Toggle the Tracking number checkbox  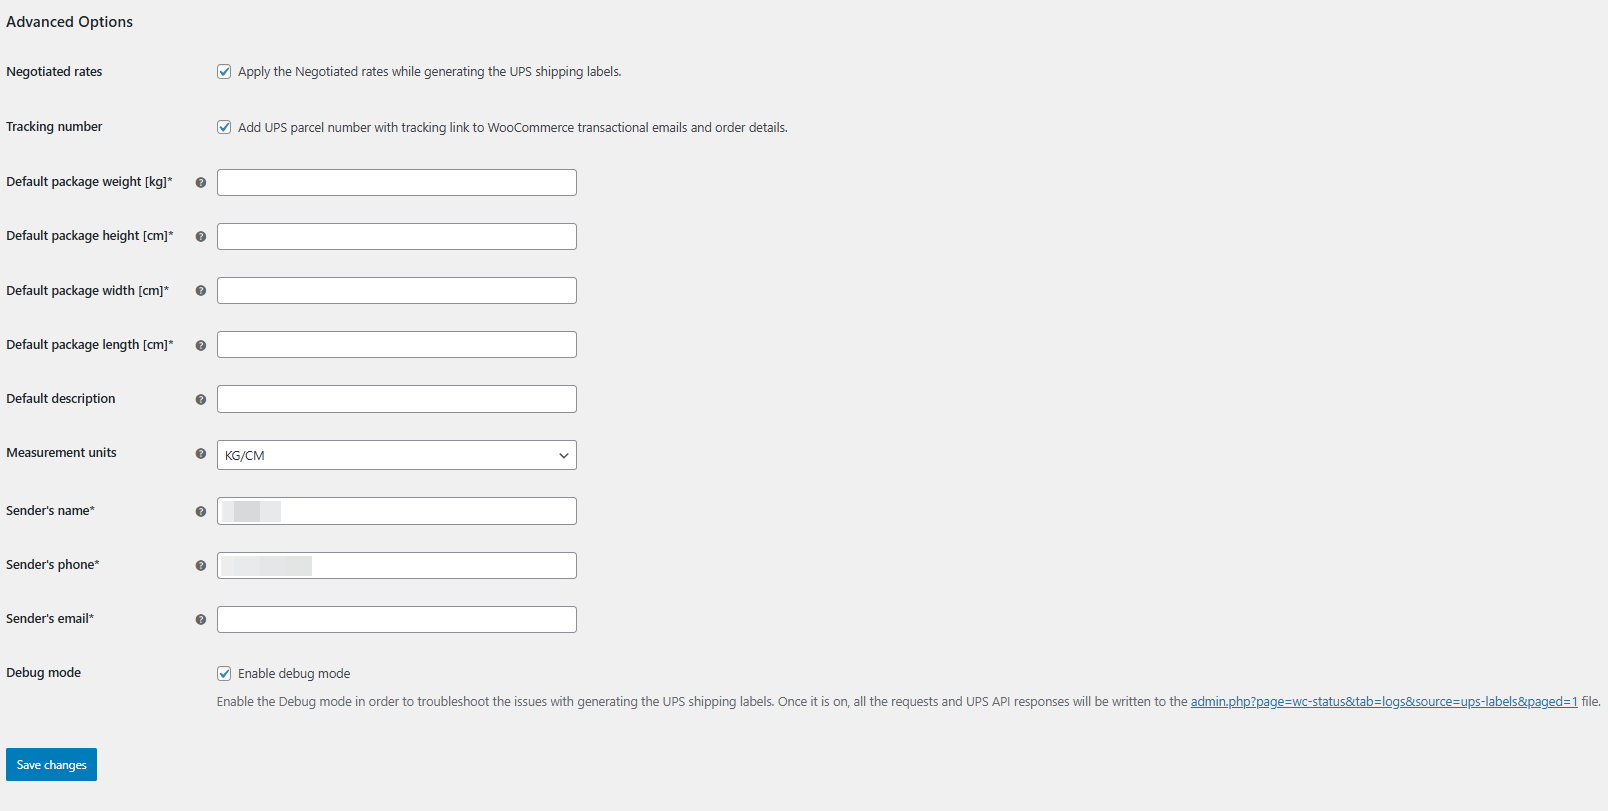(224, 127)
